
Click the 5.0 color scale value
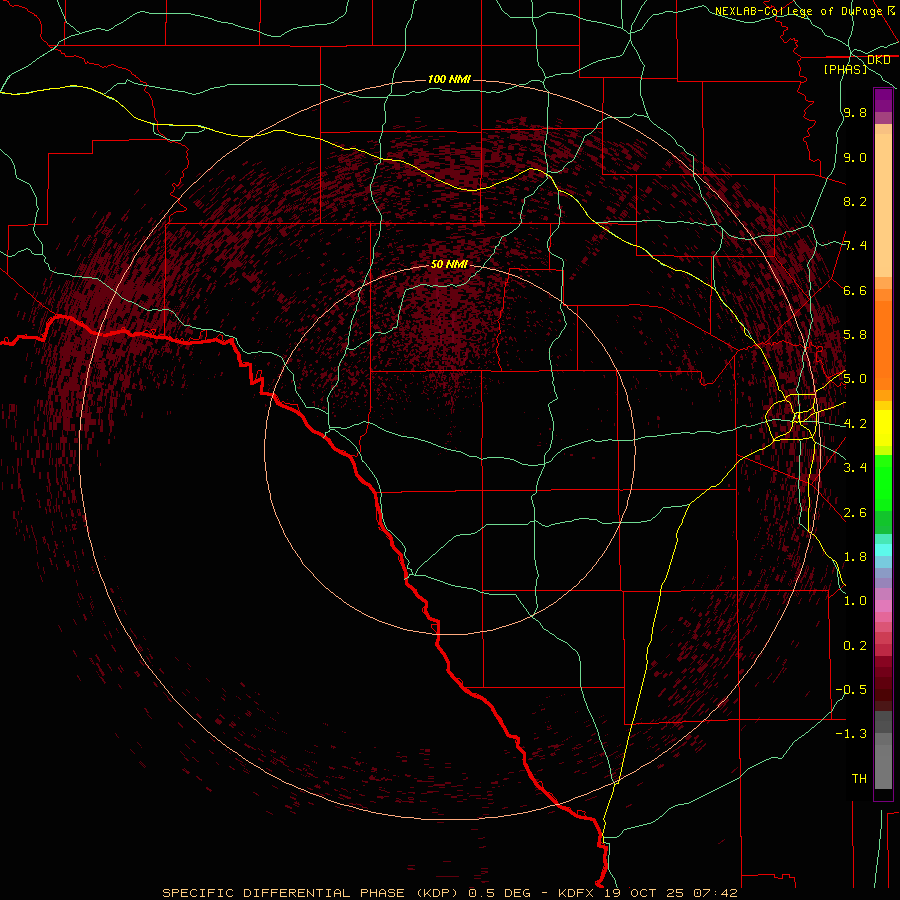[855, 379]
